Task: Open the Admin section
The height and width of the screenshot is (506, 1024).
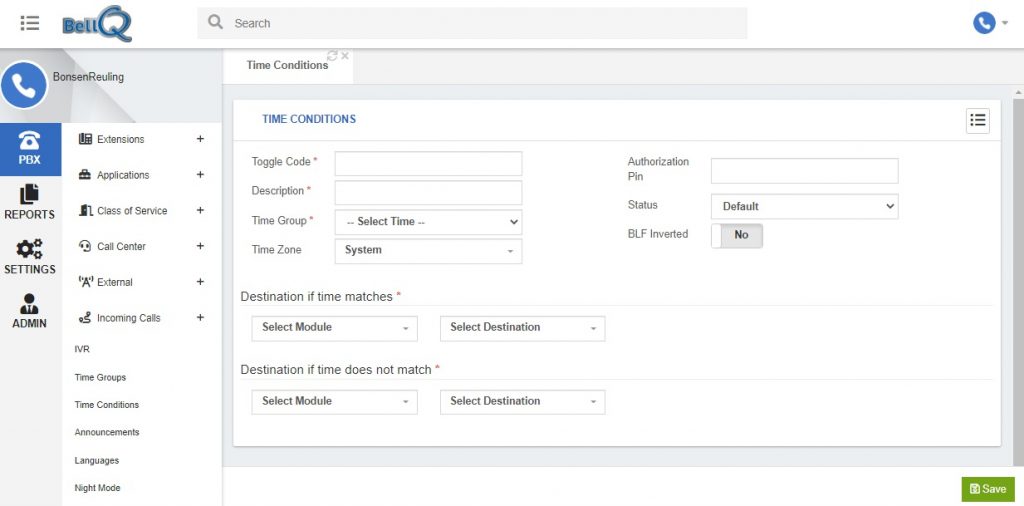Action: (x=29, y=311)
